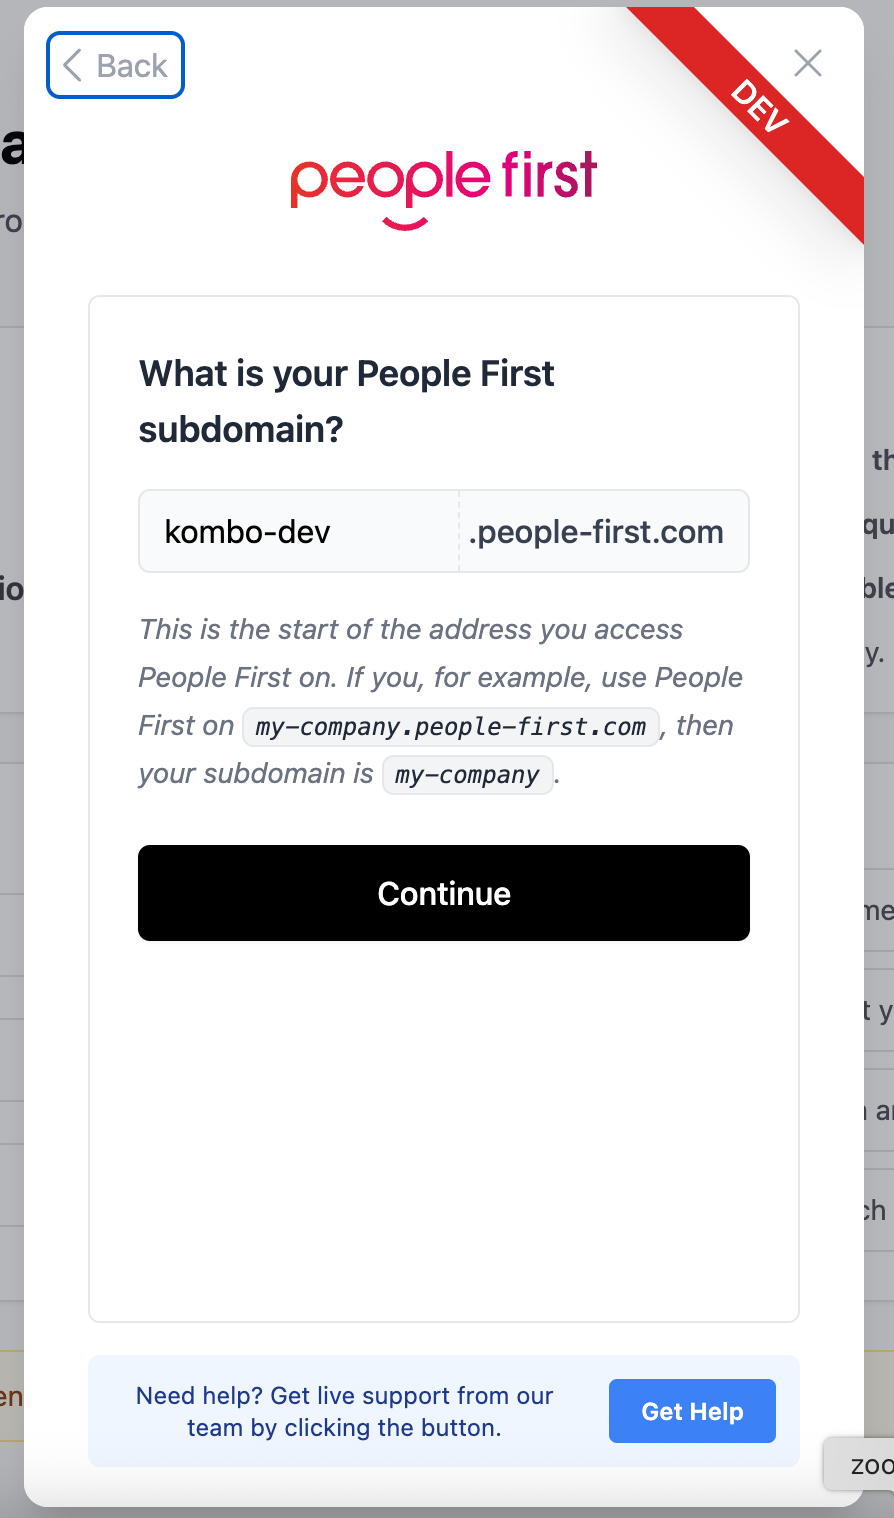894x1518 pixels.
Task: Click the left chevron arrow beside Back
Action: 72,66
